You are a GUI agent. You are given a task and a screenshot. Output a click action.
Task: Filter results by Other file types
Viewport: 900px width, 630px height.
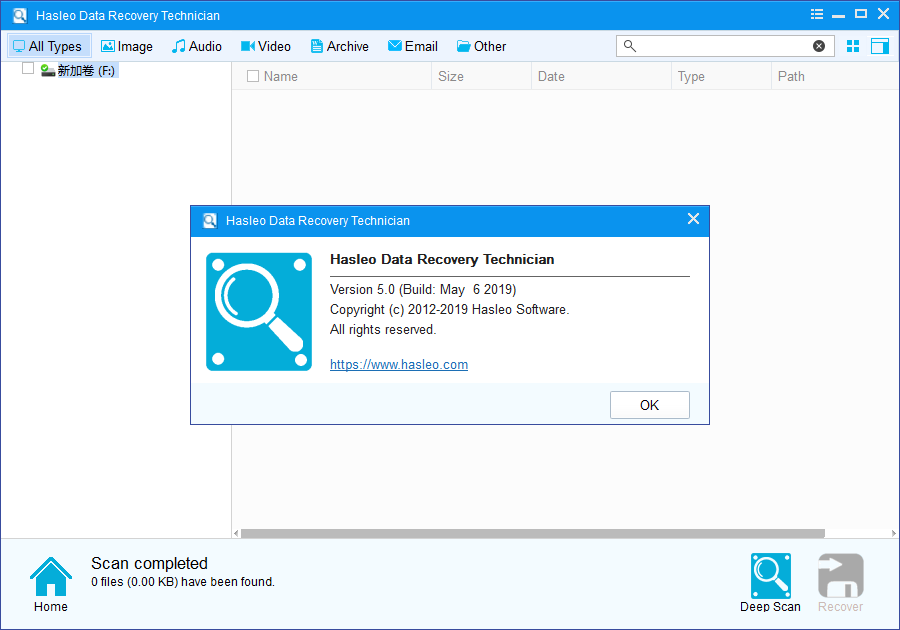click(482, 46)
